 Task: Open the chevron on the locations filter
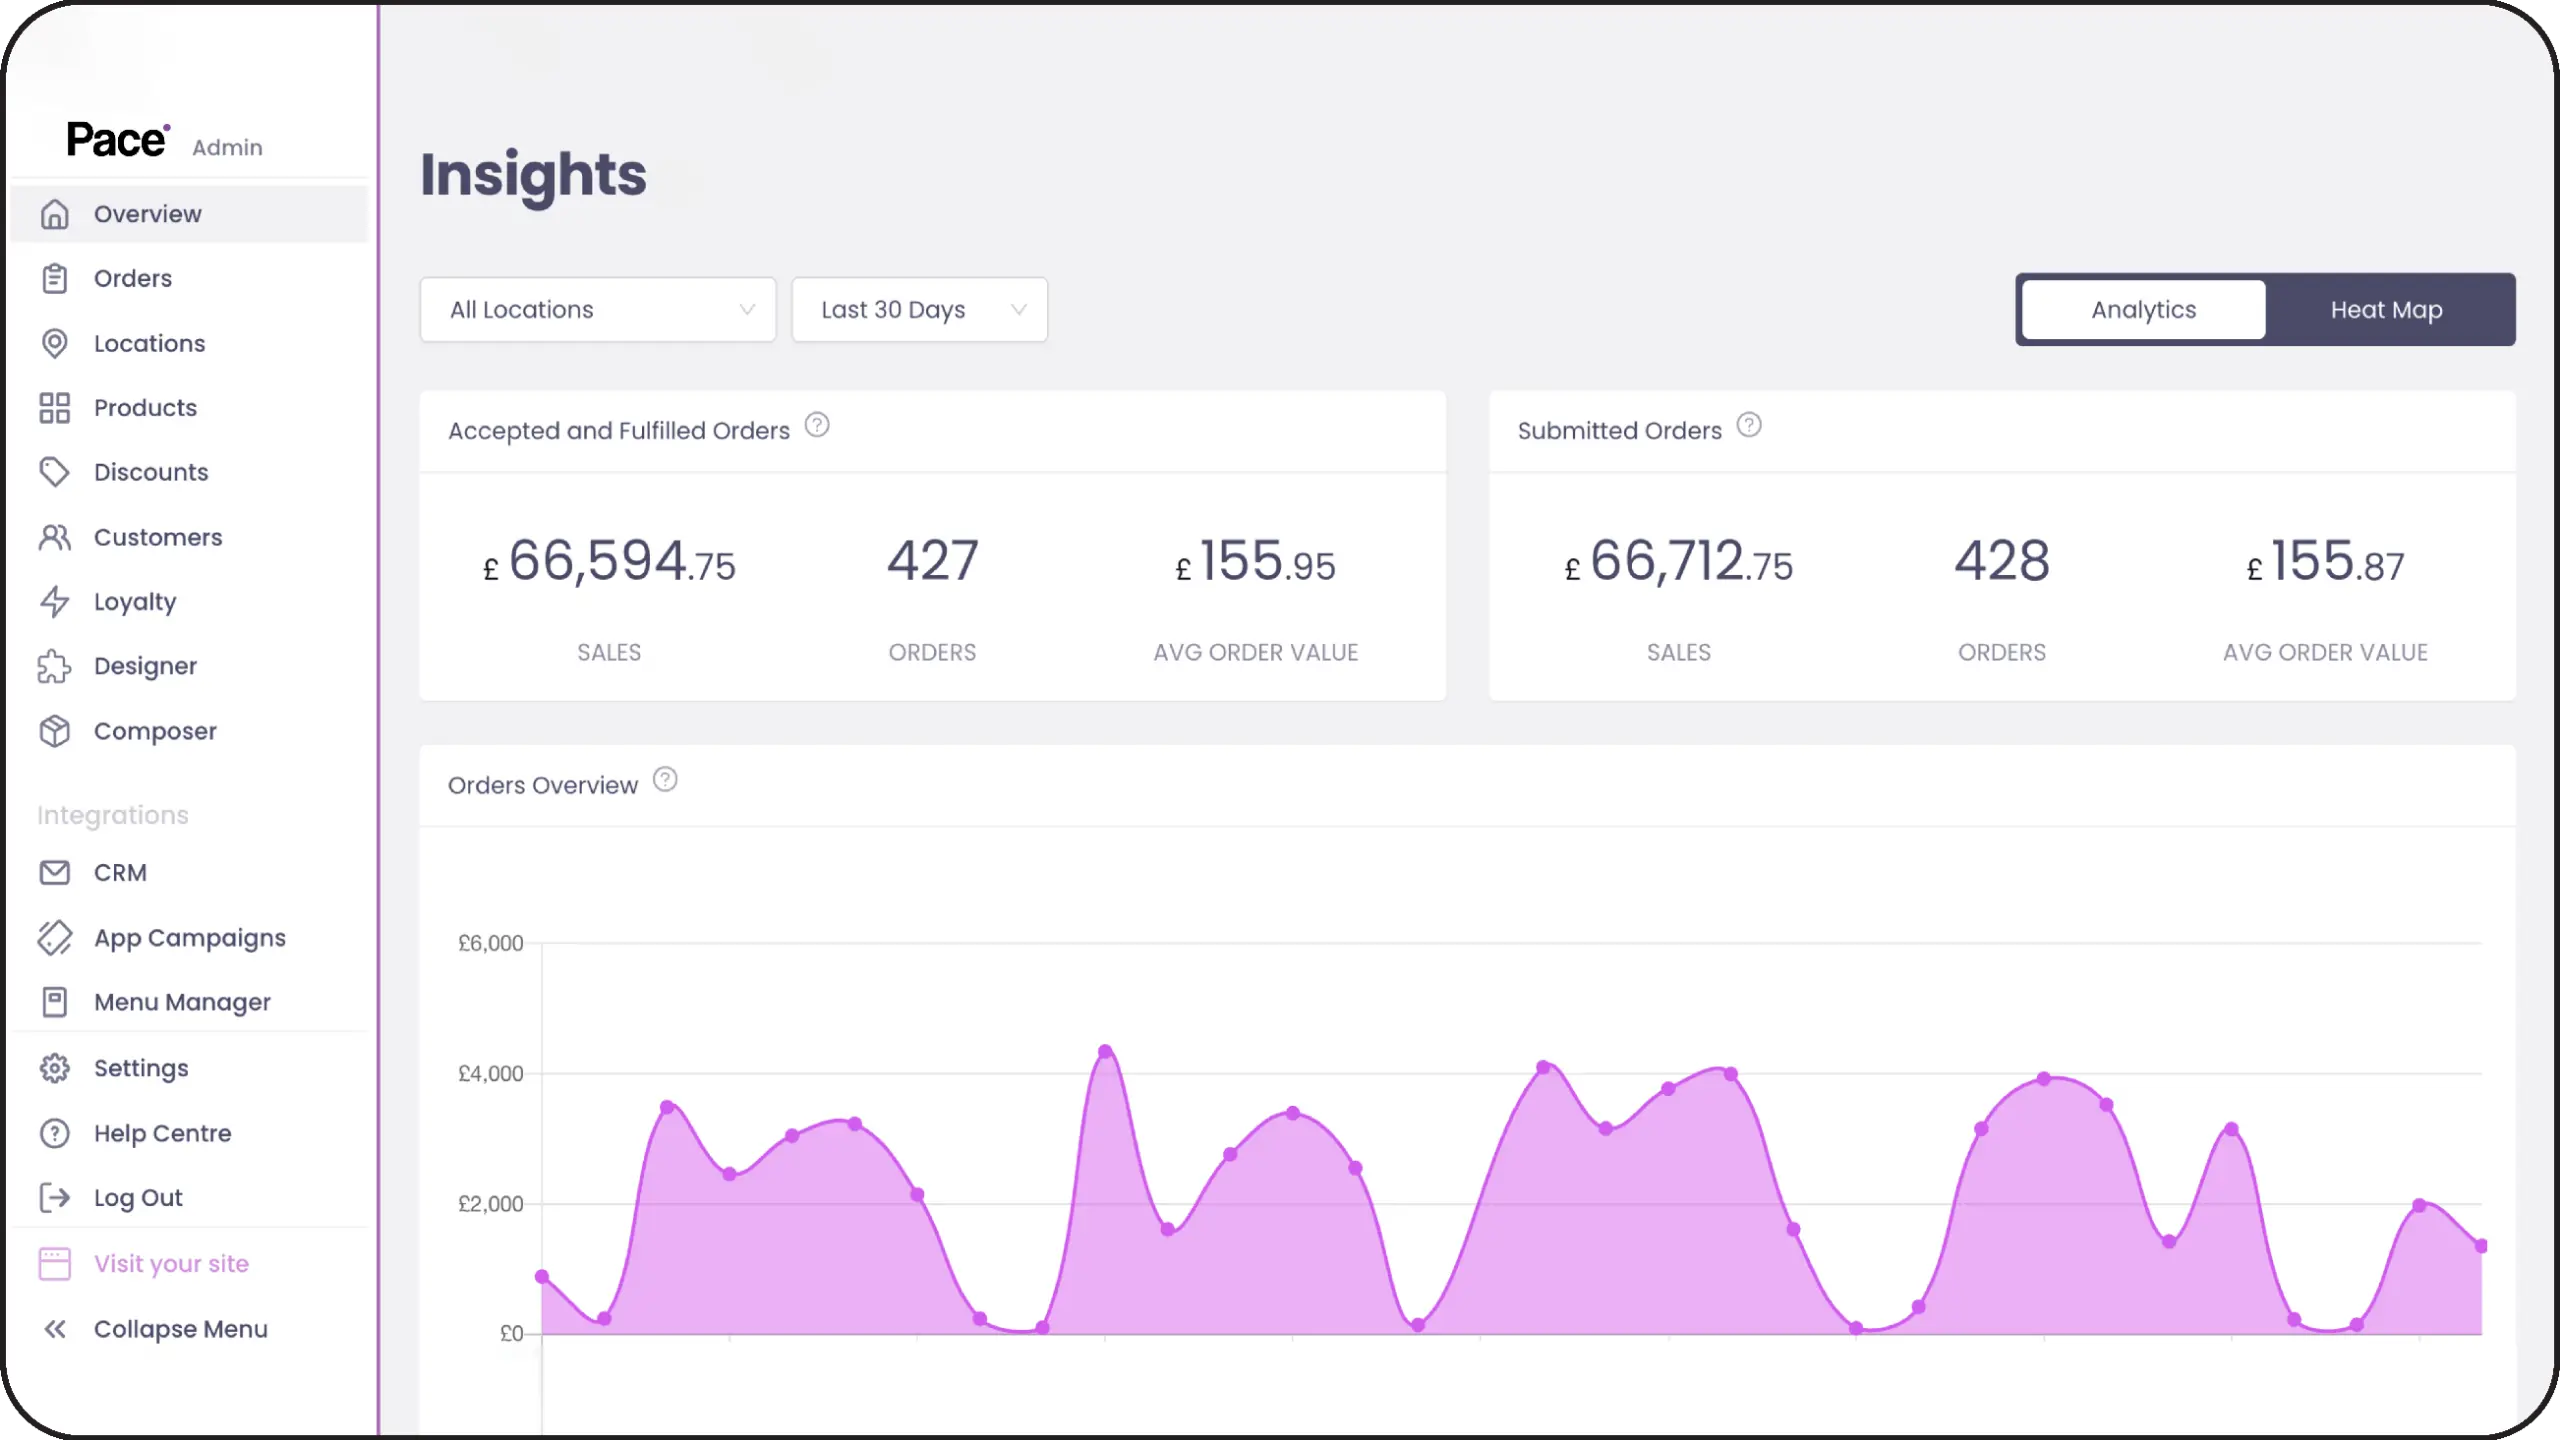pos(746,309)
